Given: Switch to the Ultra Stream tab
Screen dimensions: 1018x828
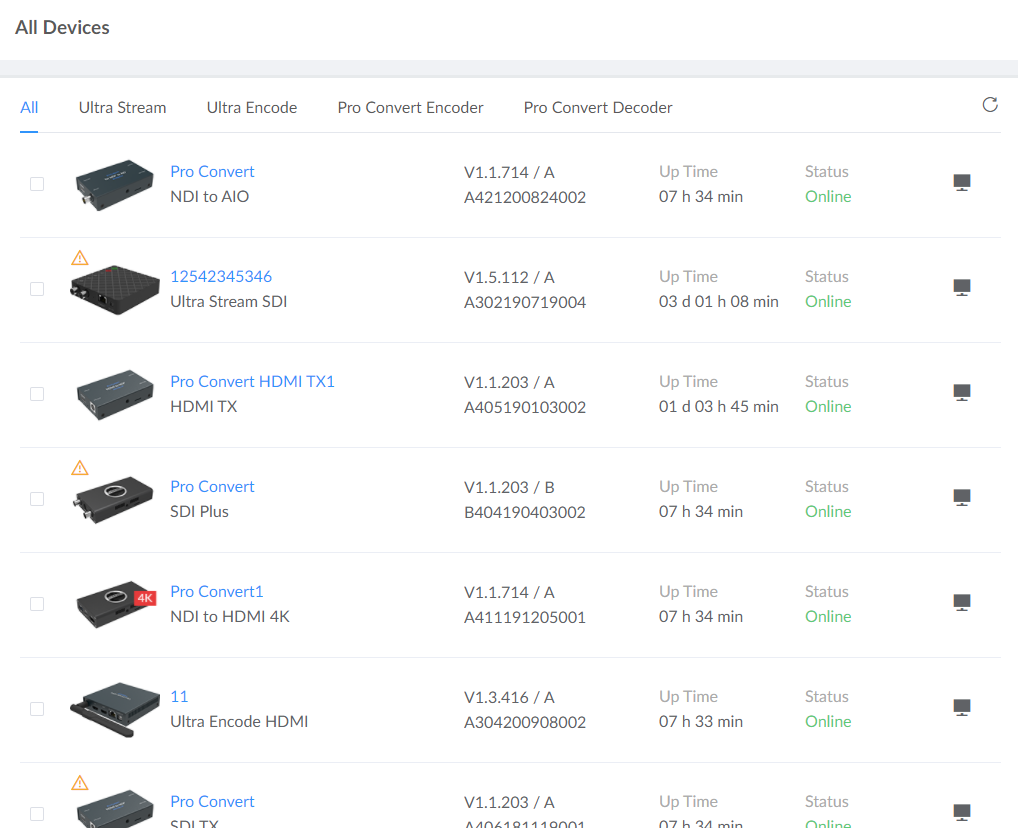Looking at the screenshot, I should click(x=122, y=108).
